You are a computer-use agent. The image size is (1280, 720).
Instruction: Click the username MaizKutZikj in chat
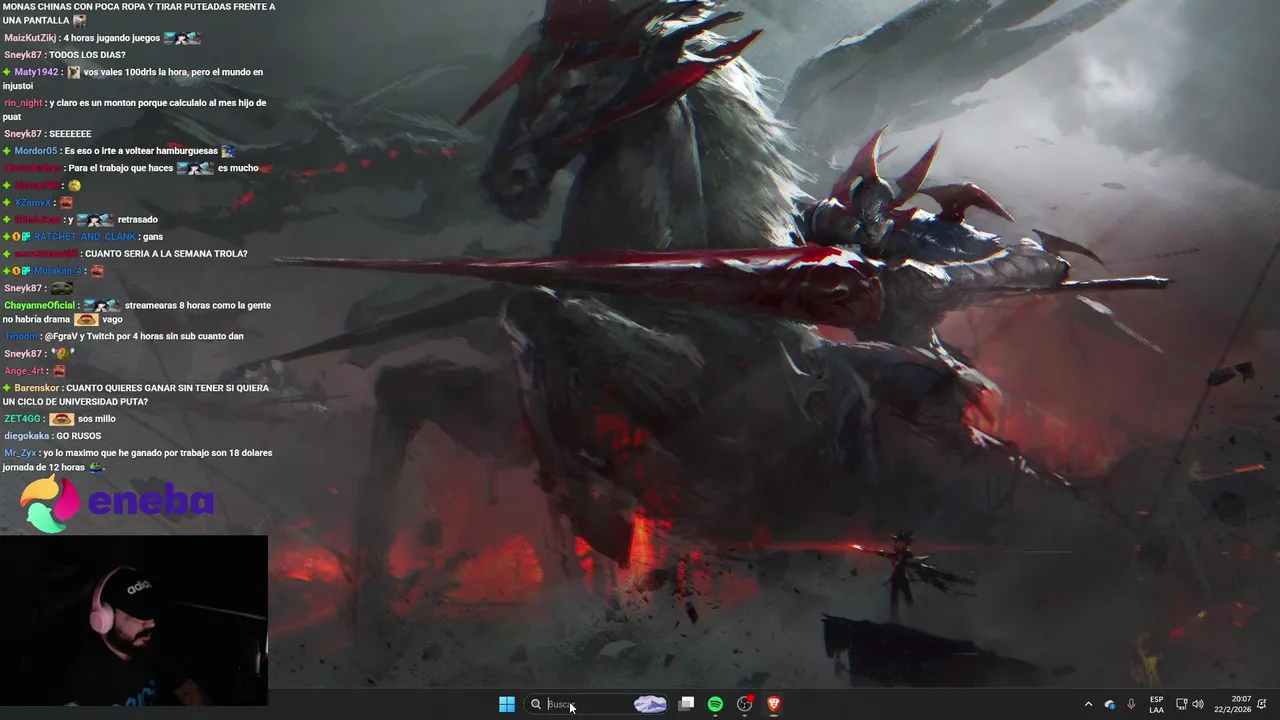pos(31,38)
